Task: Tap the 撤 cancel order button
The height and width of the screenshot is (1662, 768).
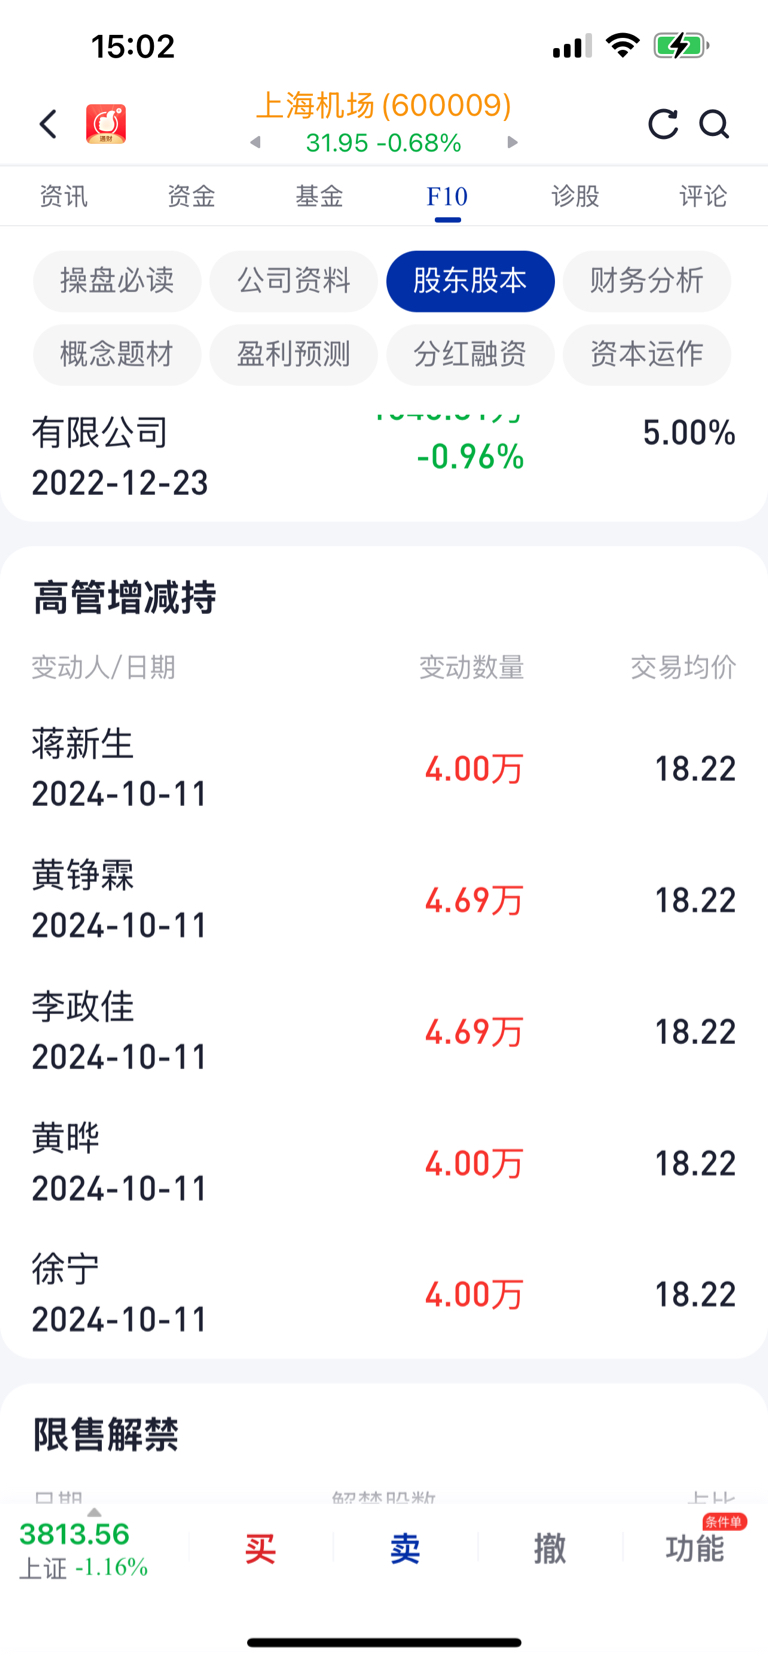Action: (550, 1549)
